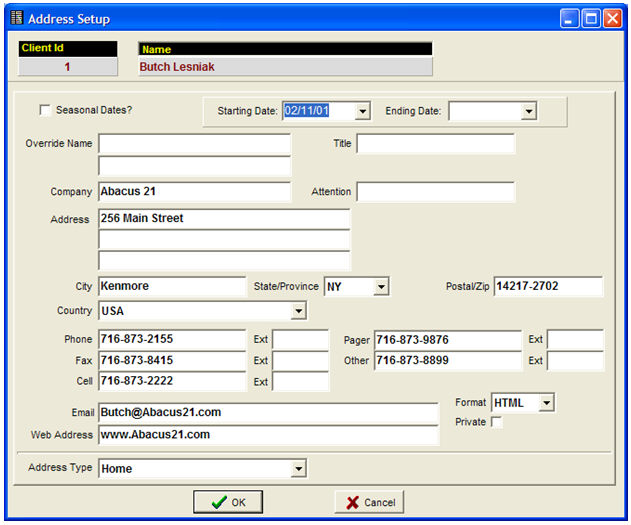This screenshot has height=525, width=631.
Task: Maximize the Address Setup window
Action: click(590, 18)
